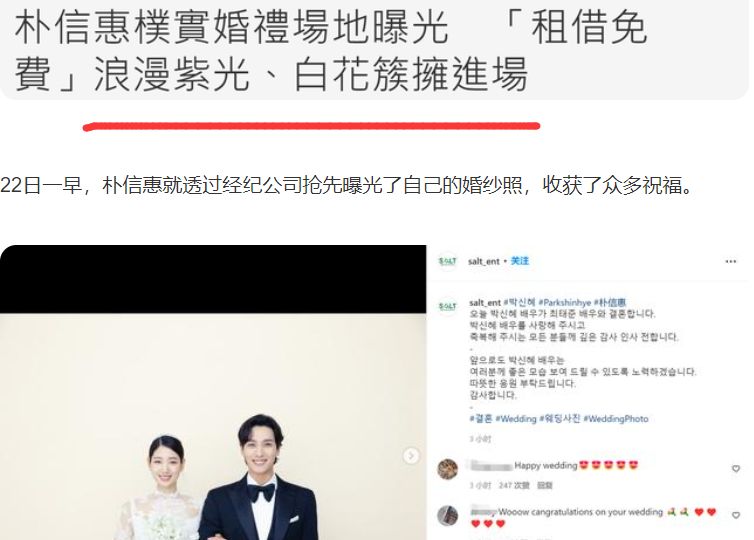Open the congratulations commenter's avatar
This screenshot has width=754, height=540.
tap(447, 515)
